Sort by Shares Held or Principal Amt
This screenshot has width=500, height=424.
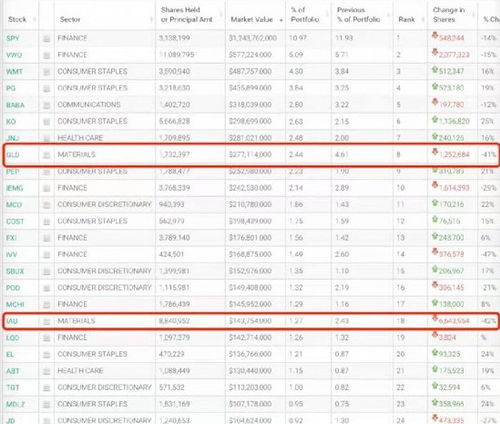(187, 15)
